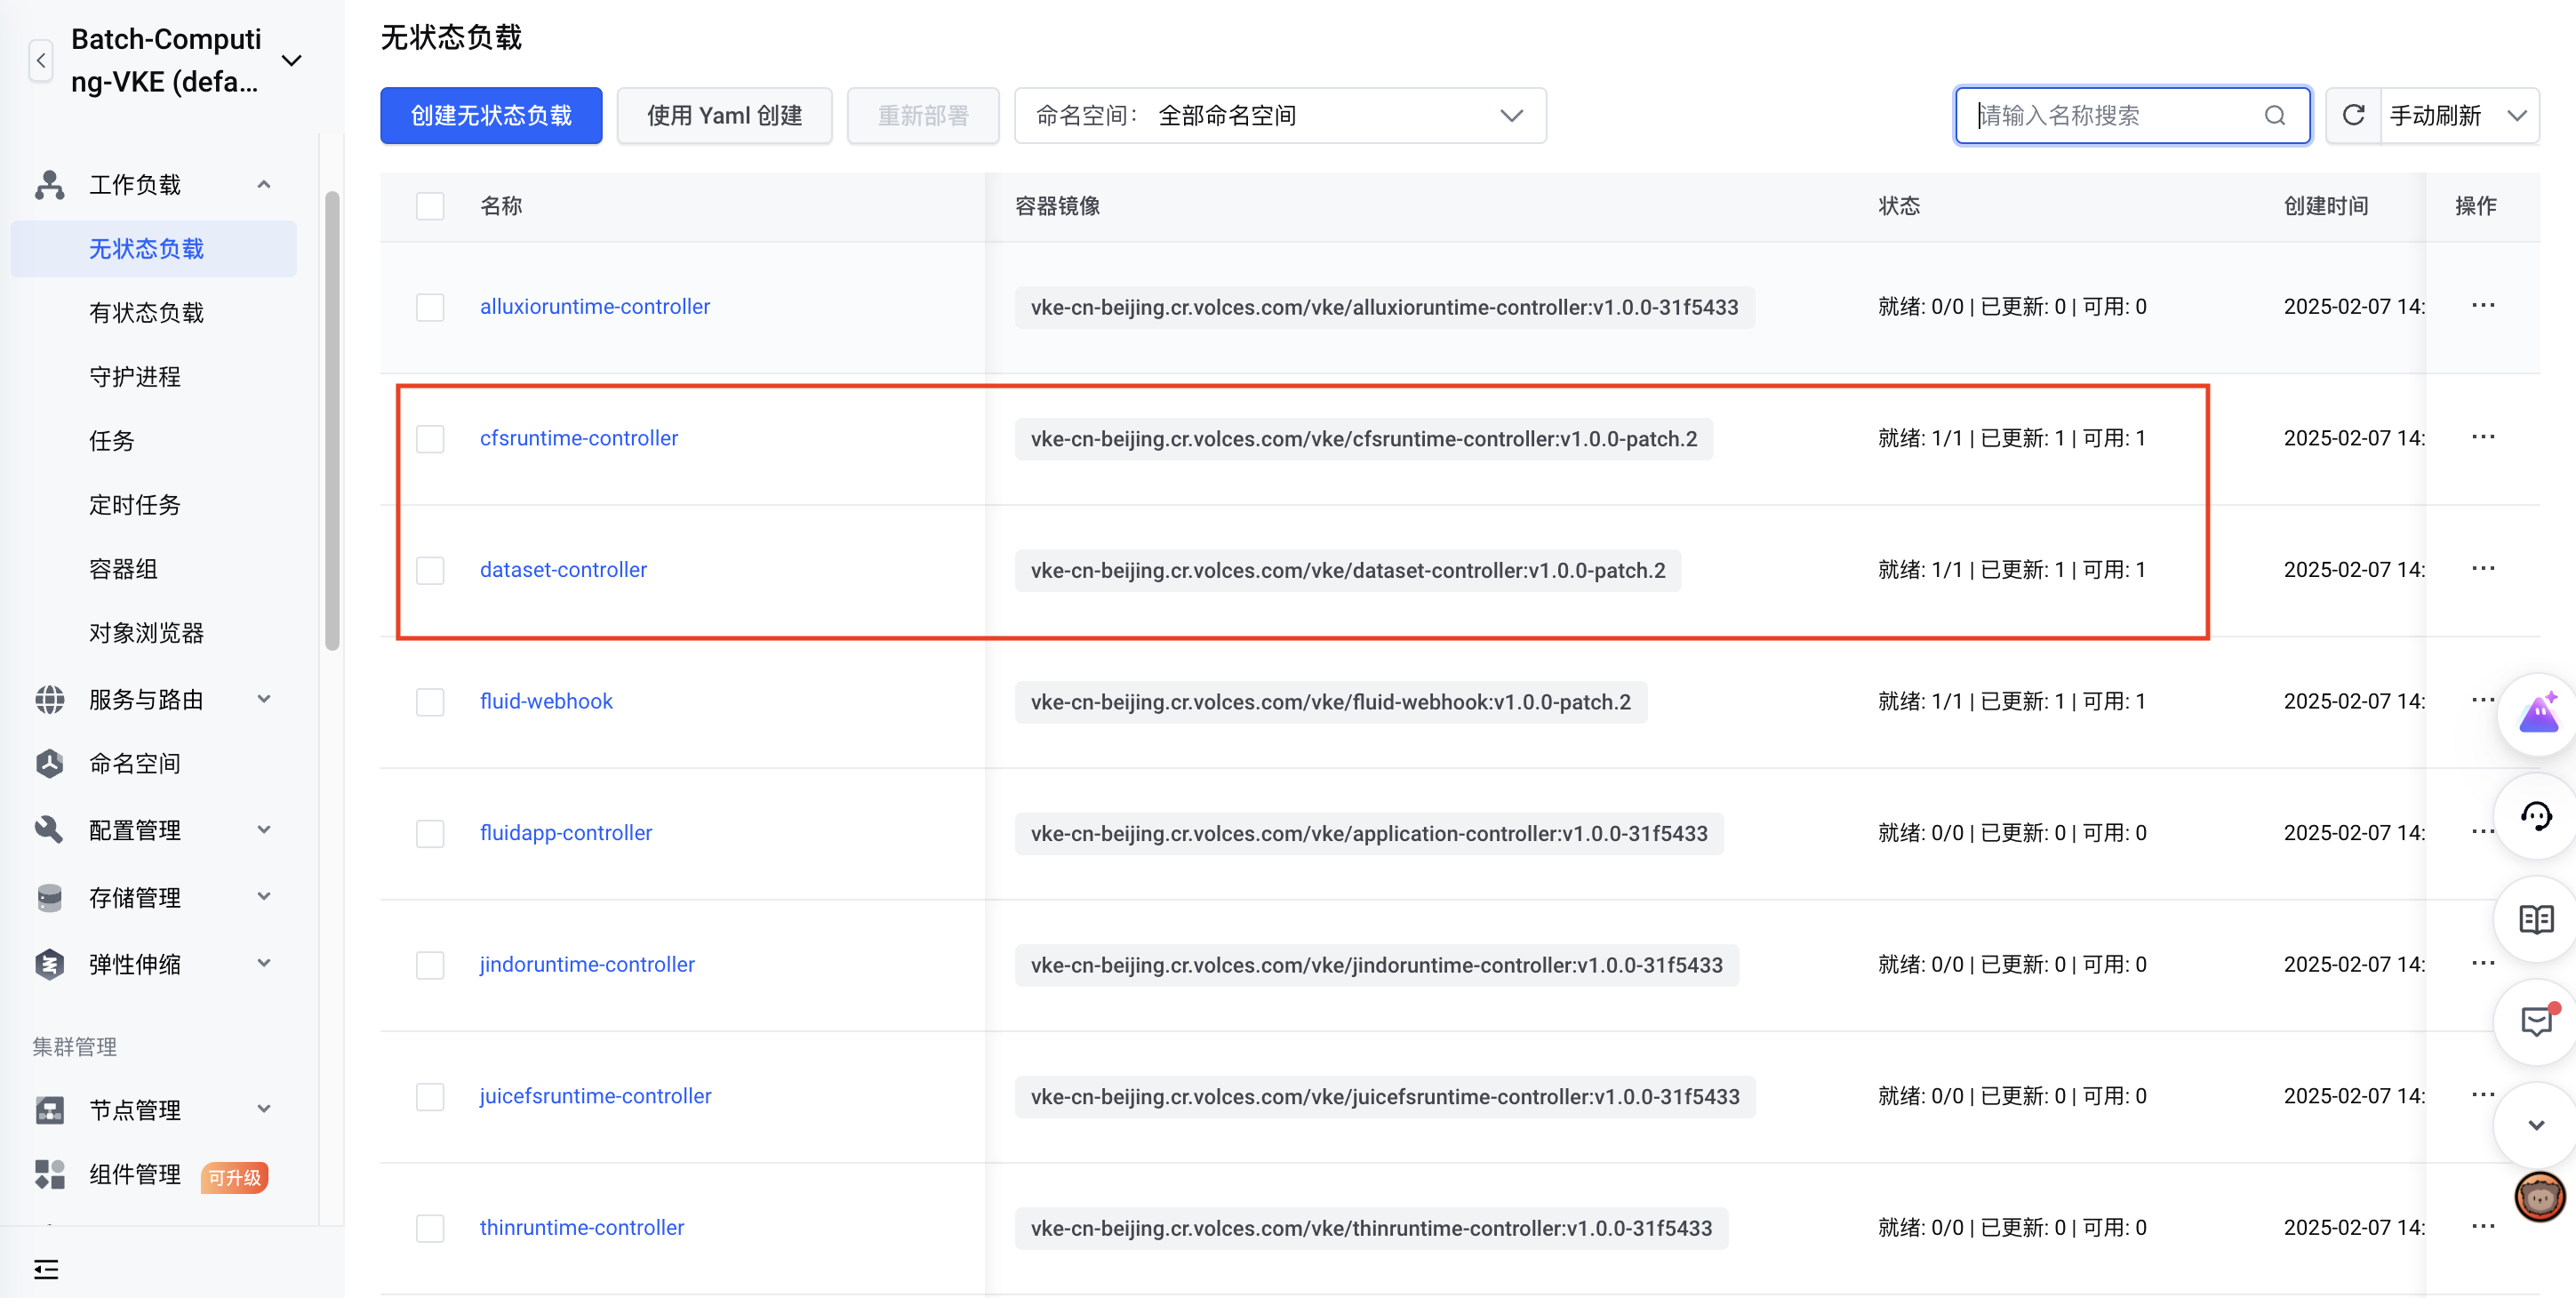The height and width of the screenshot is (1298, 2576).
Task: Click the search magnifier icon
Action: (2275, 115)
